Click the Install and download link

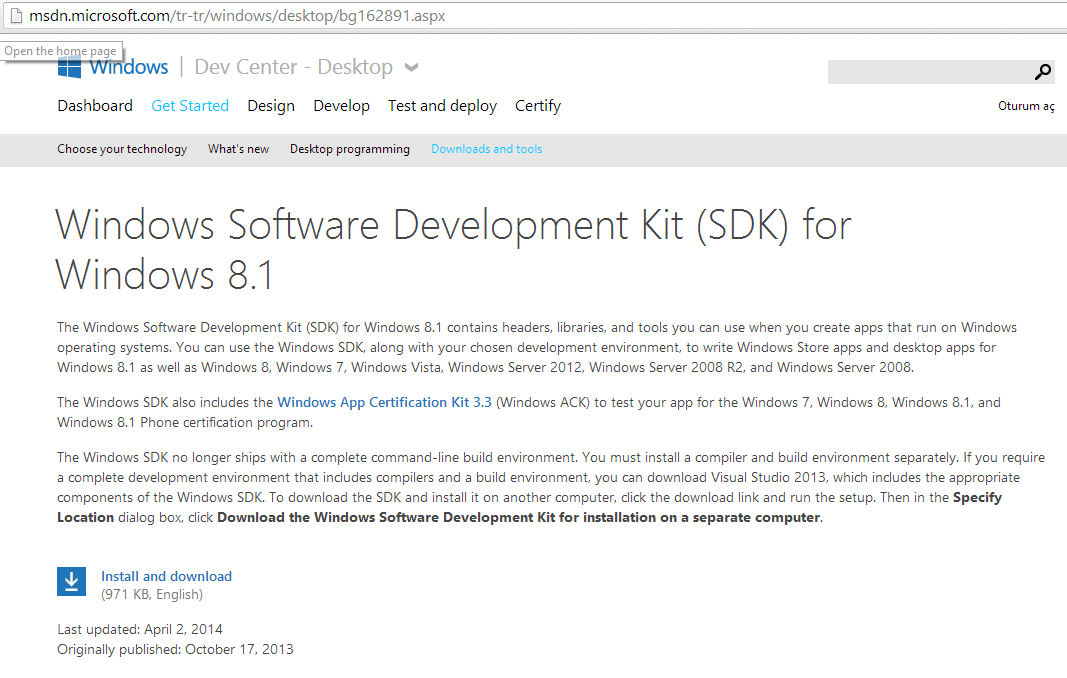pos(167,576)
